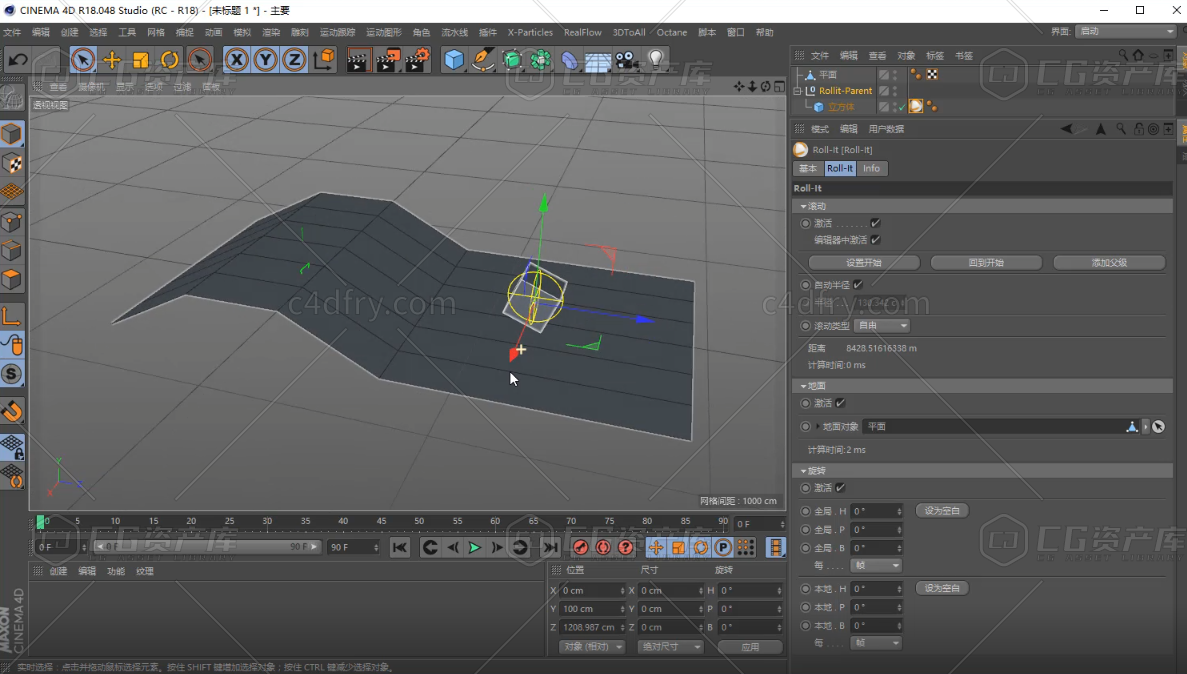
Task: Click the Keyframe Selection question mark icon
Action: click(x=626, y=547)
